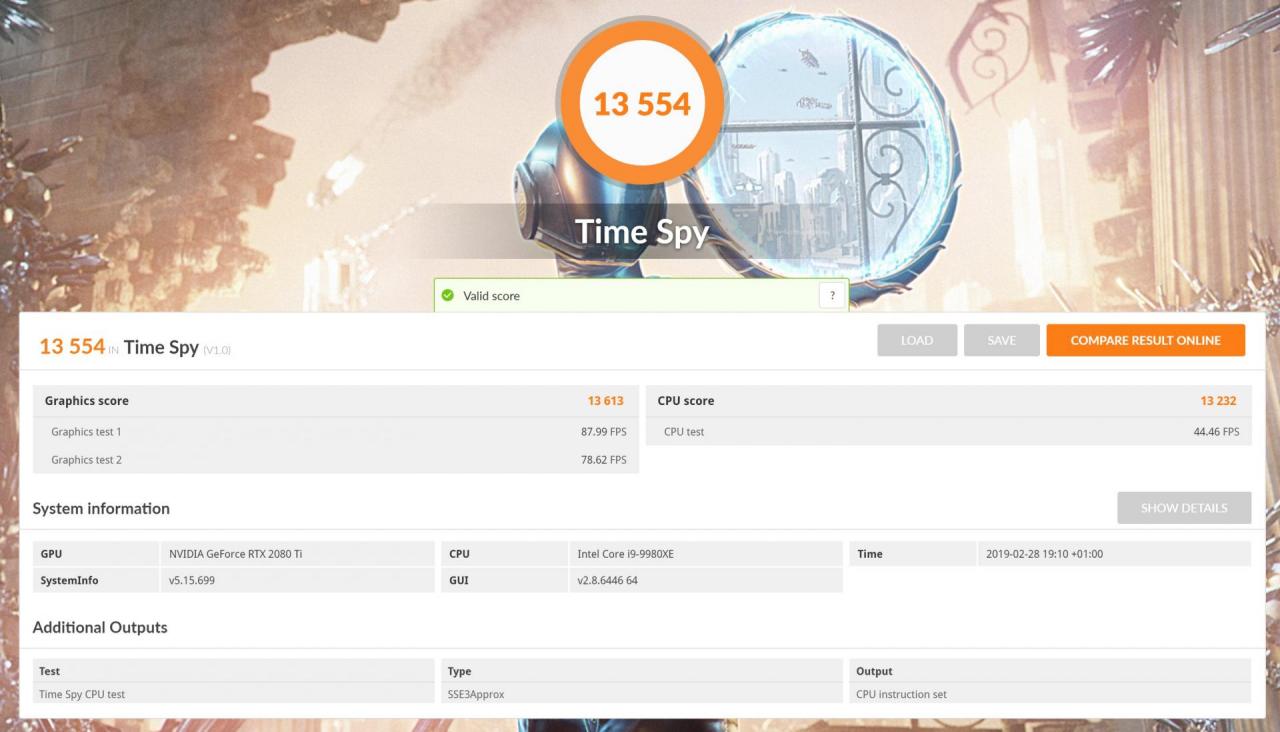Viewport: 1280px width, 732px height.
Task: Click the Valid score label
Action: click(x=491, y=296)
